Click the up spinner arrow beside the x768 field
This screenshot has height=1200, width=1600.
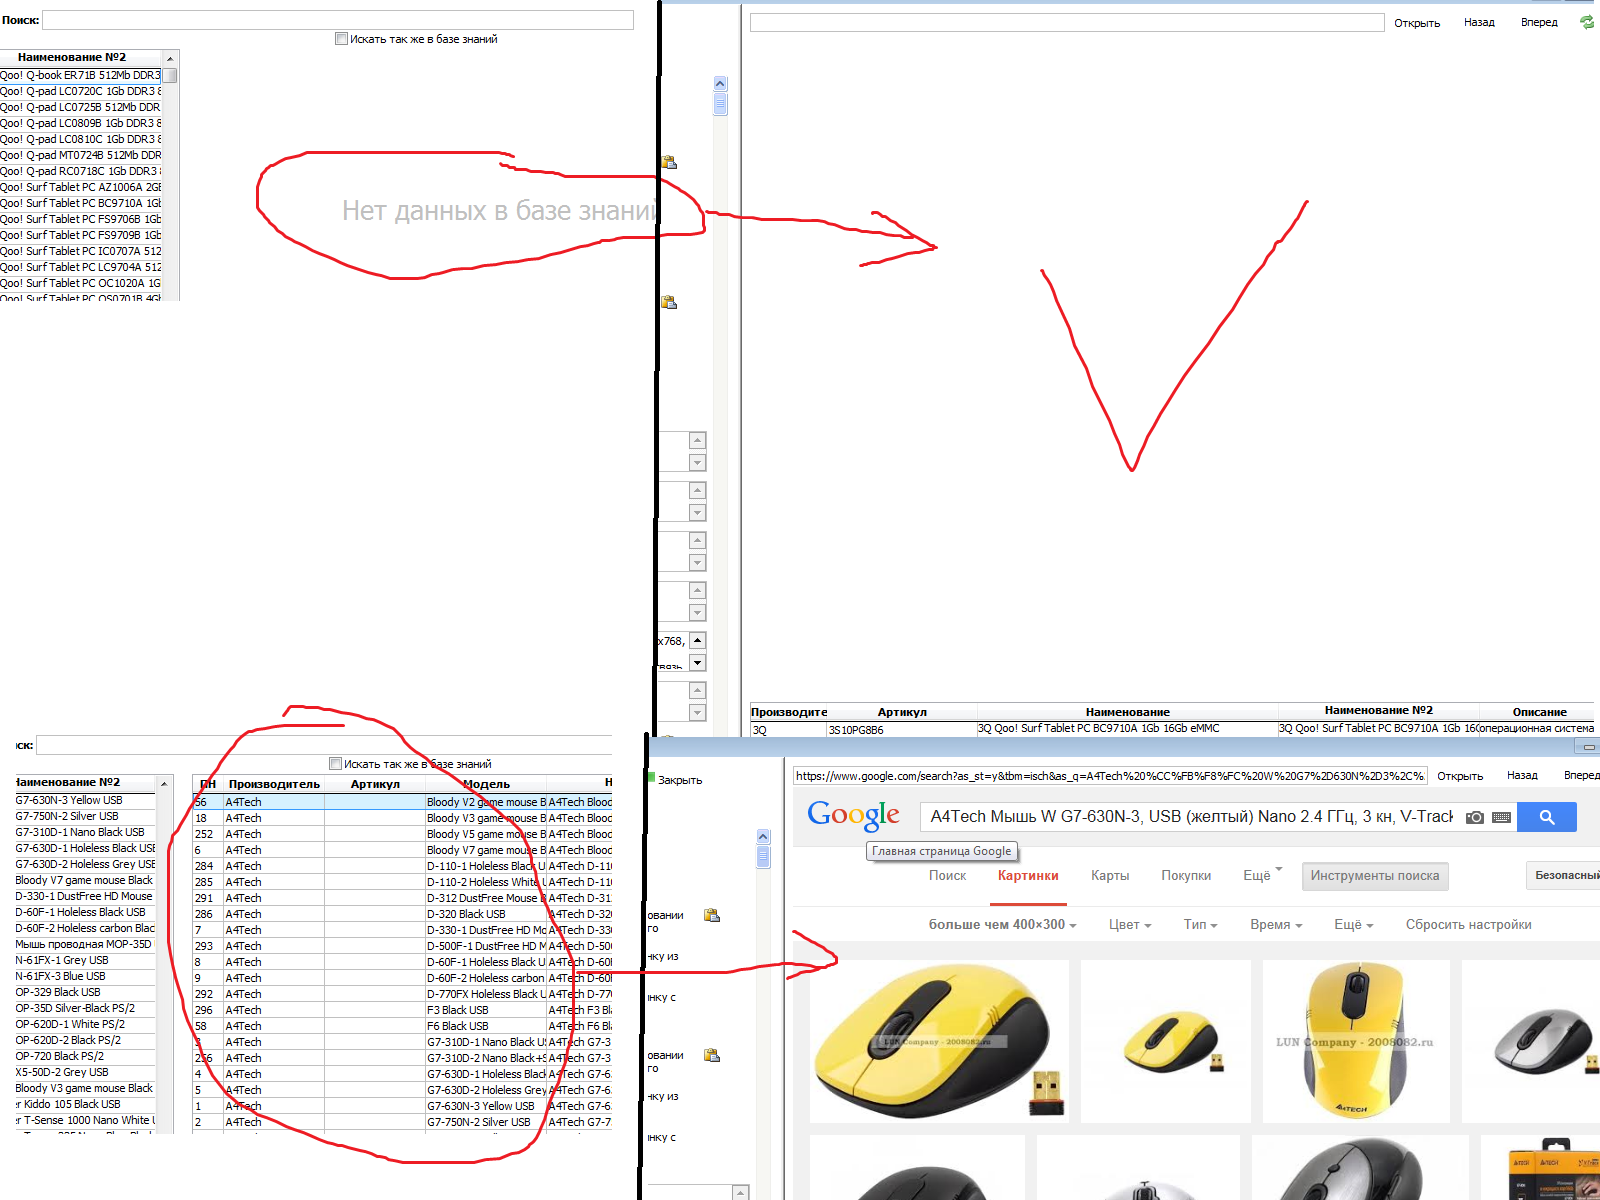698,640
